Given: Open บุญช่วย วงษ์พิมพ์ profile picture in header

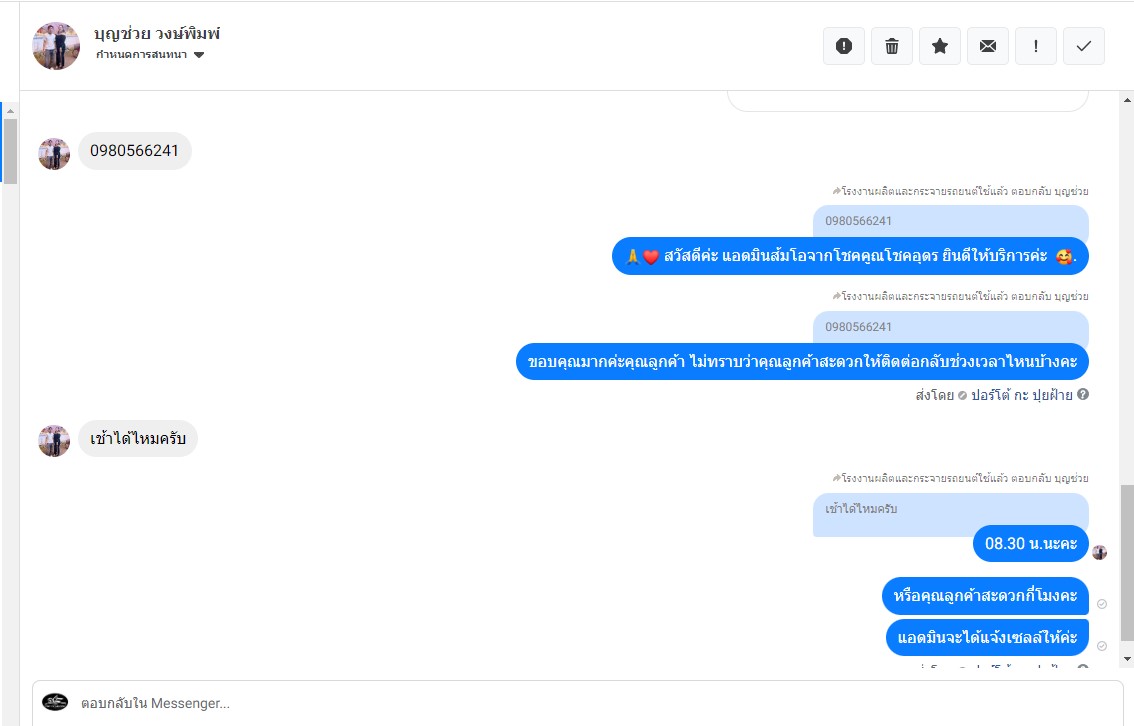Looking at the screenshot, I should coord(56,46).
